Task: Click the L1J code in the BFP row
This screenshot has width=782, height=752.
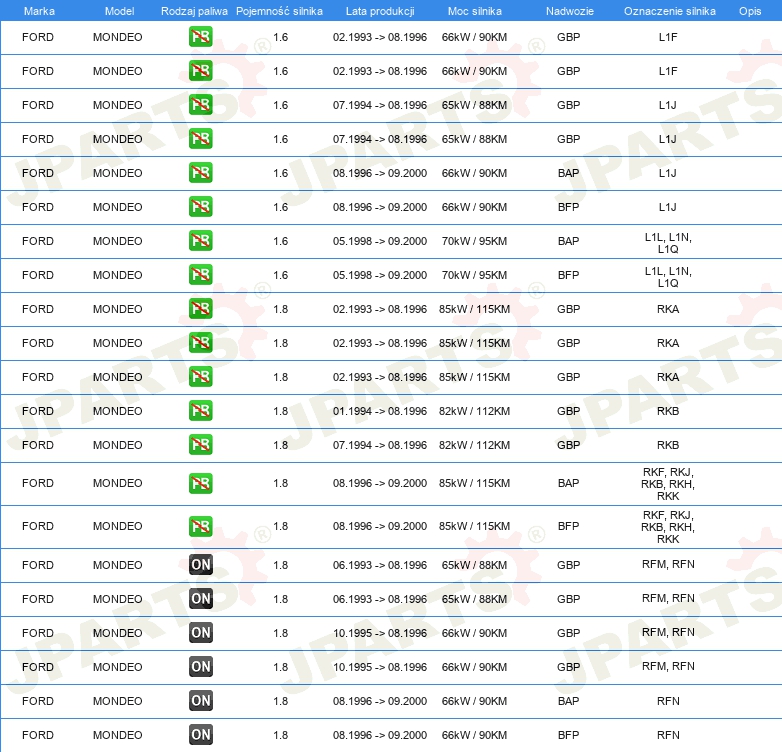Action: pos(668,207)
